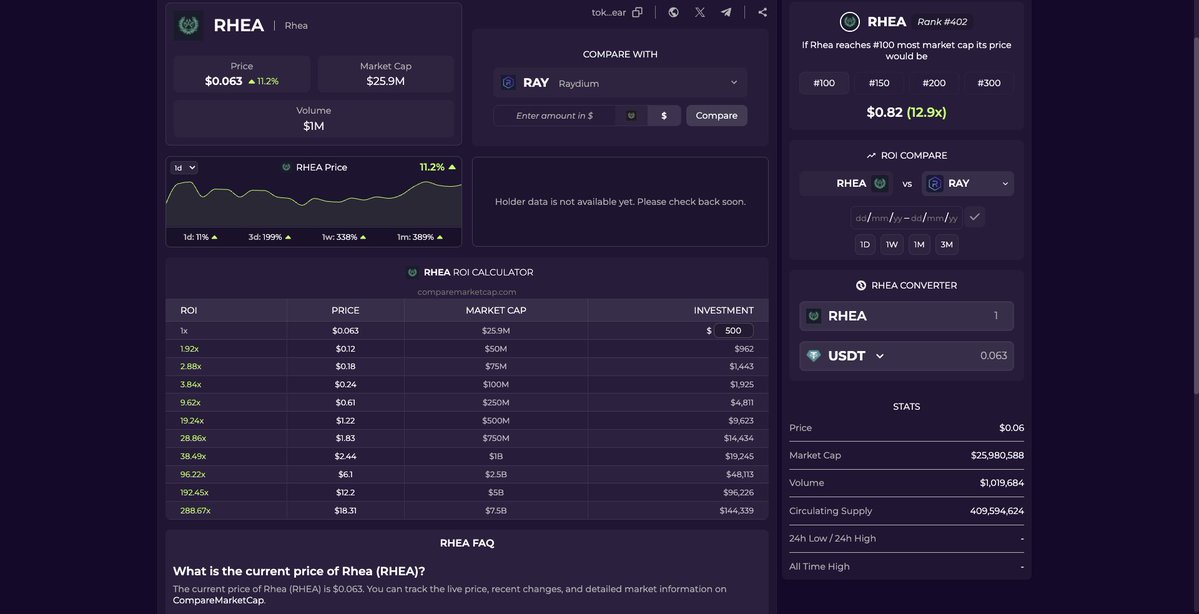Click the Compare button

(716, 115)
